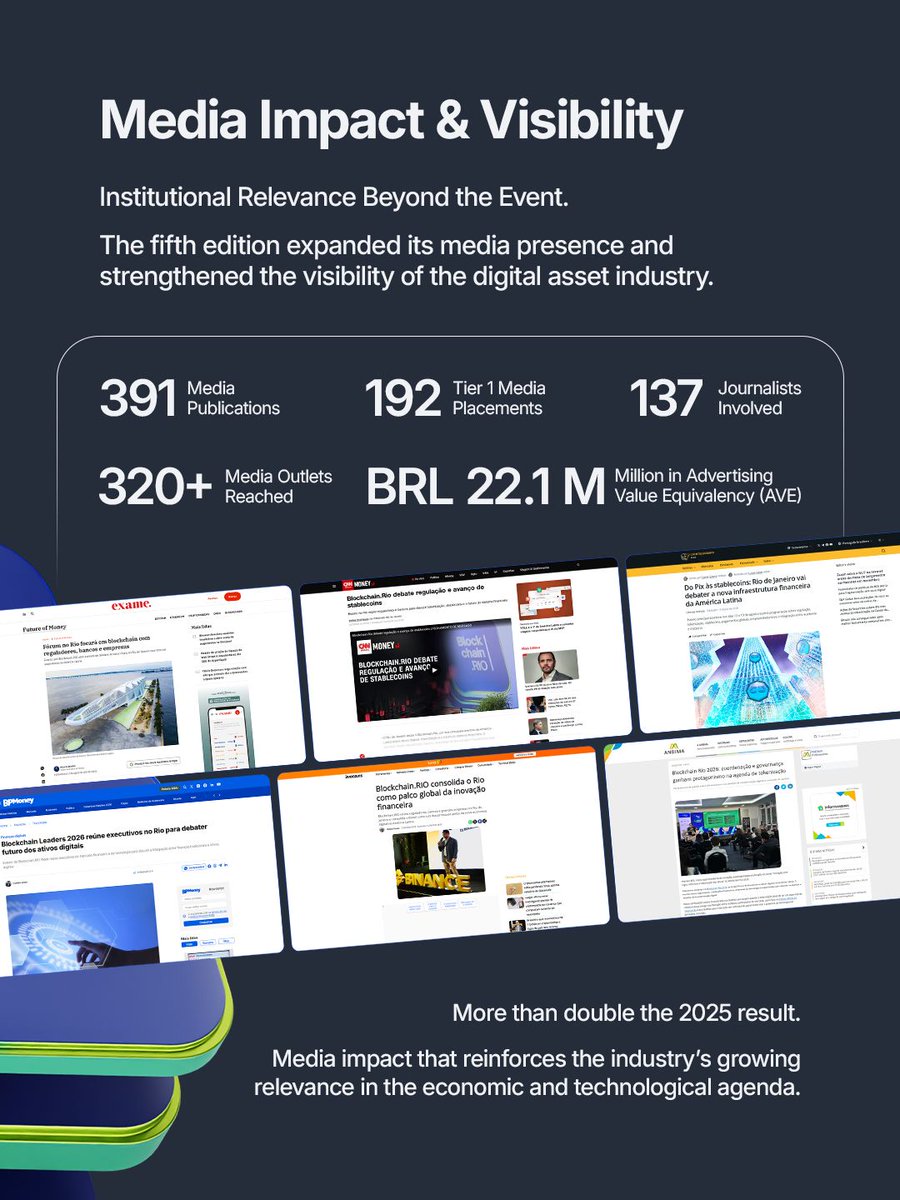This screenshot has height=1200, width=900.
Task: Click 'Million in Advertising Value Equivalency' label
Action: (709, 486)
